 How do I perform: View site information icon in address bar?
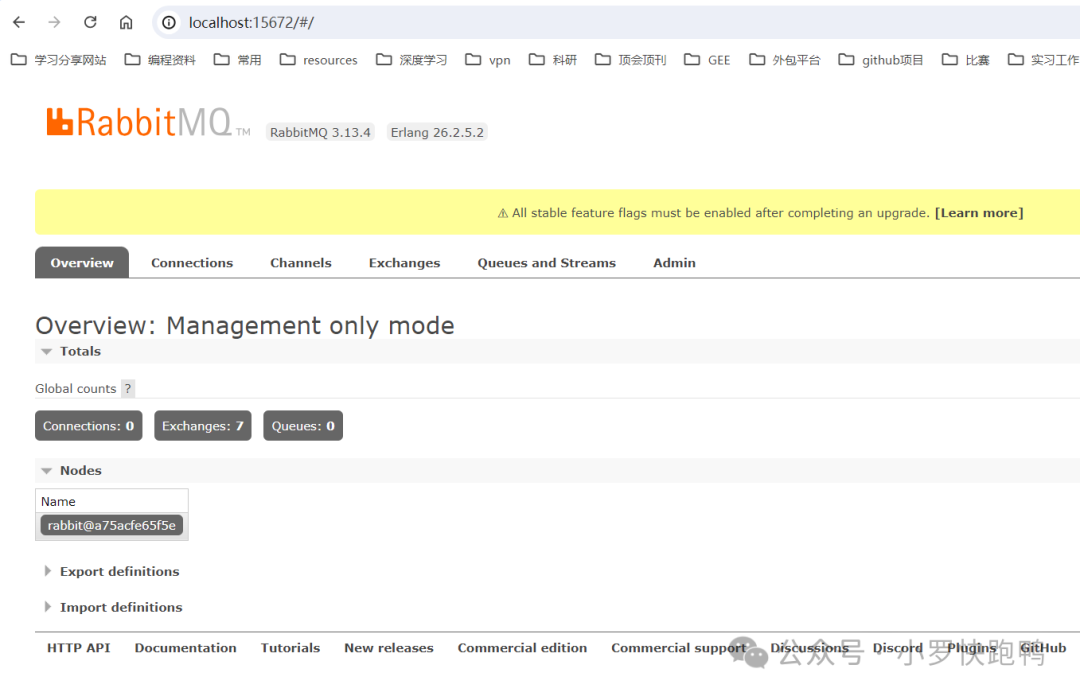[x=169, y=23]
